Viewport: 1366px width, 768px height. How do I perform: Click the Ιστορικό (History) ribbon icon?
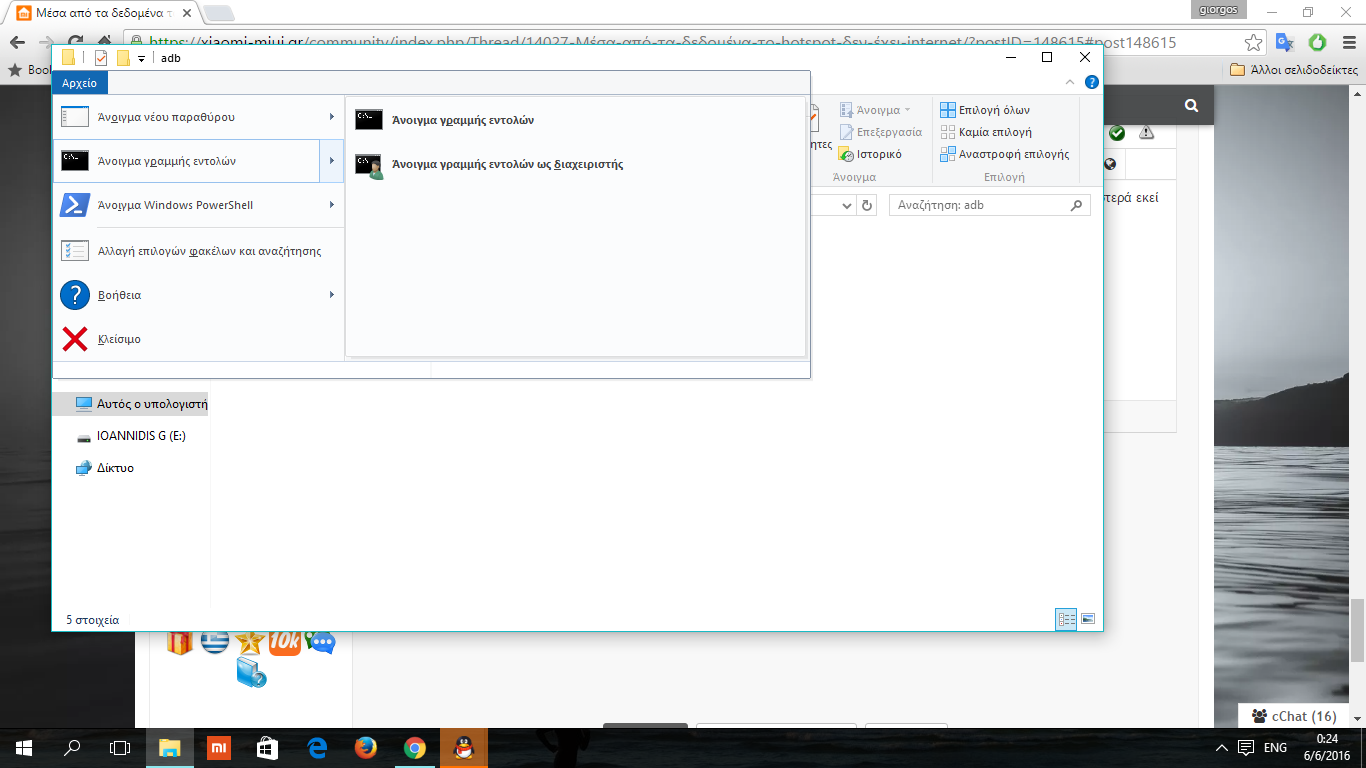pyautogui.click(x=870, y=154)
